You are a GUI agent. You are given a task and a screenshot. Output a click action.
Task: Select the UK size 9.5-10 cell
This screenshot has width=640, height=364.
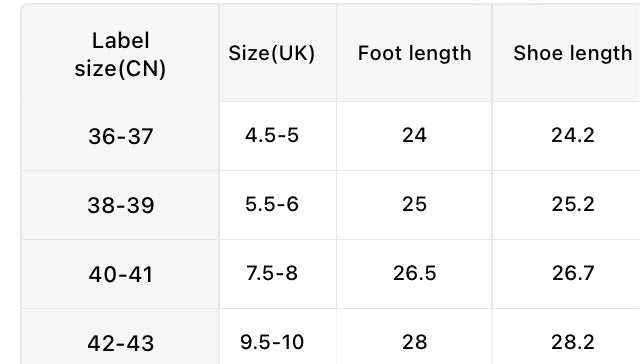point(278,337)
